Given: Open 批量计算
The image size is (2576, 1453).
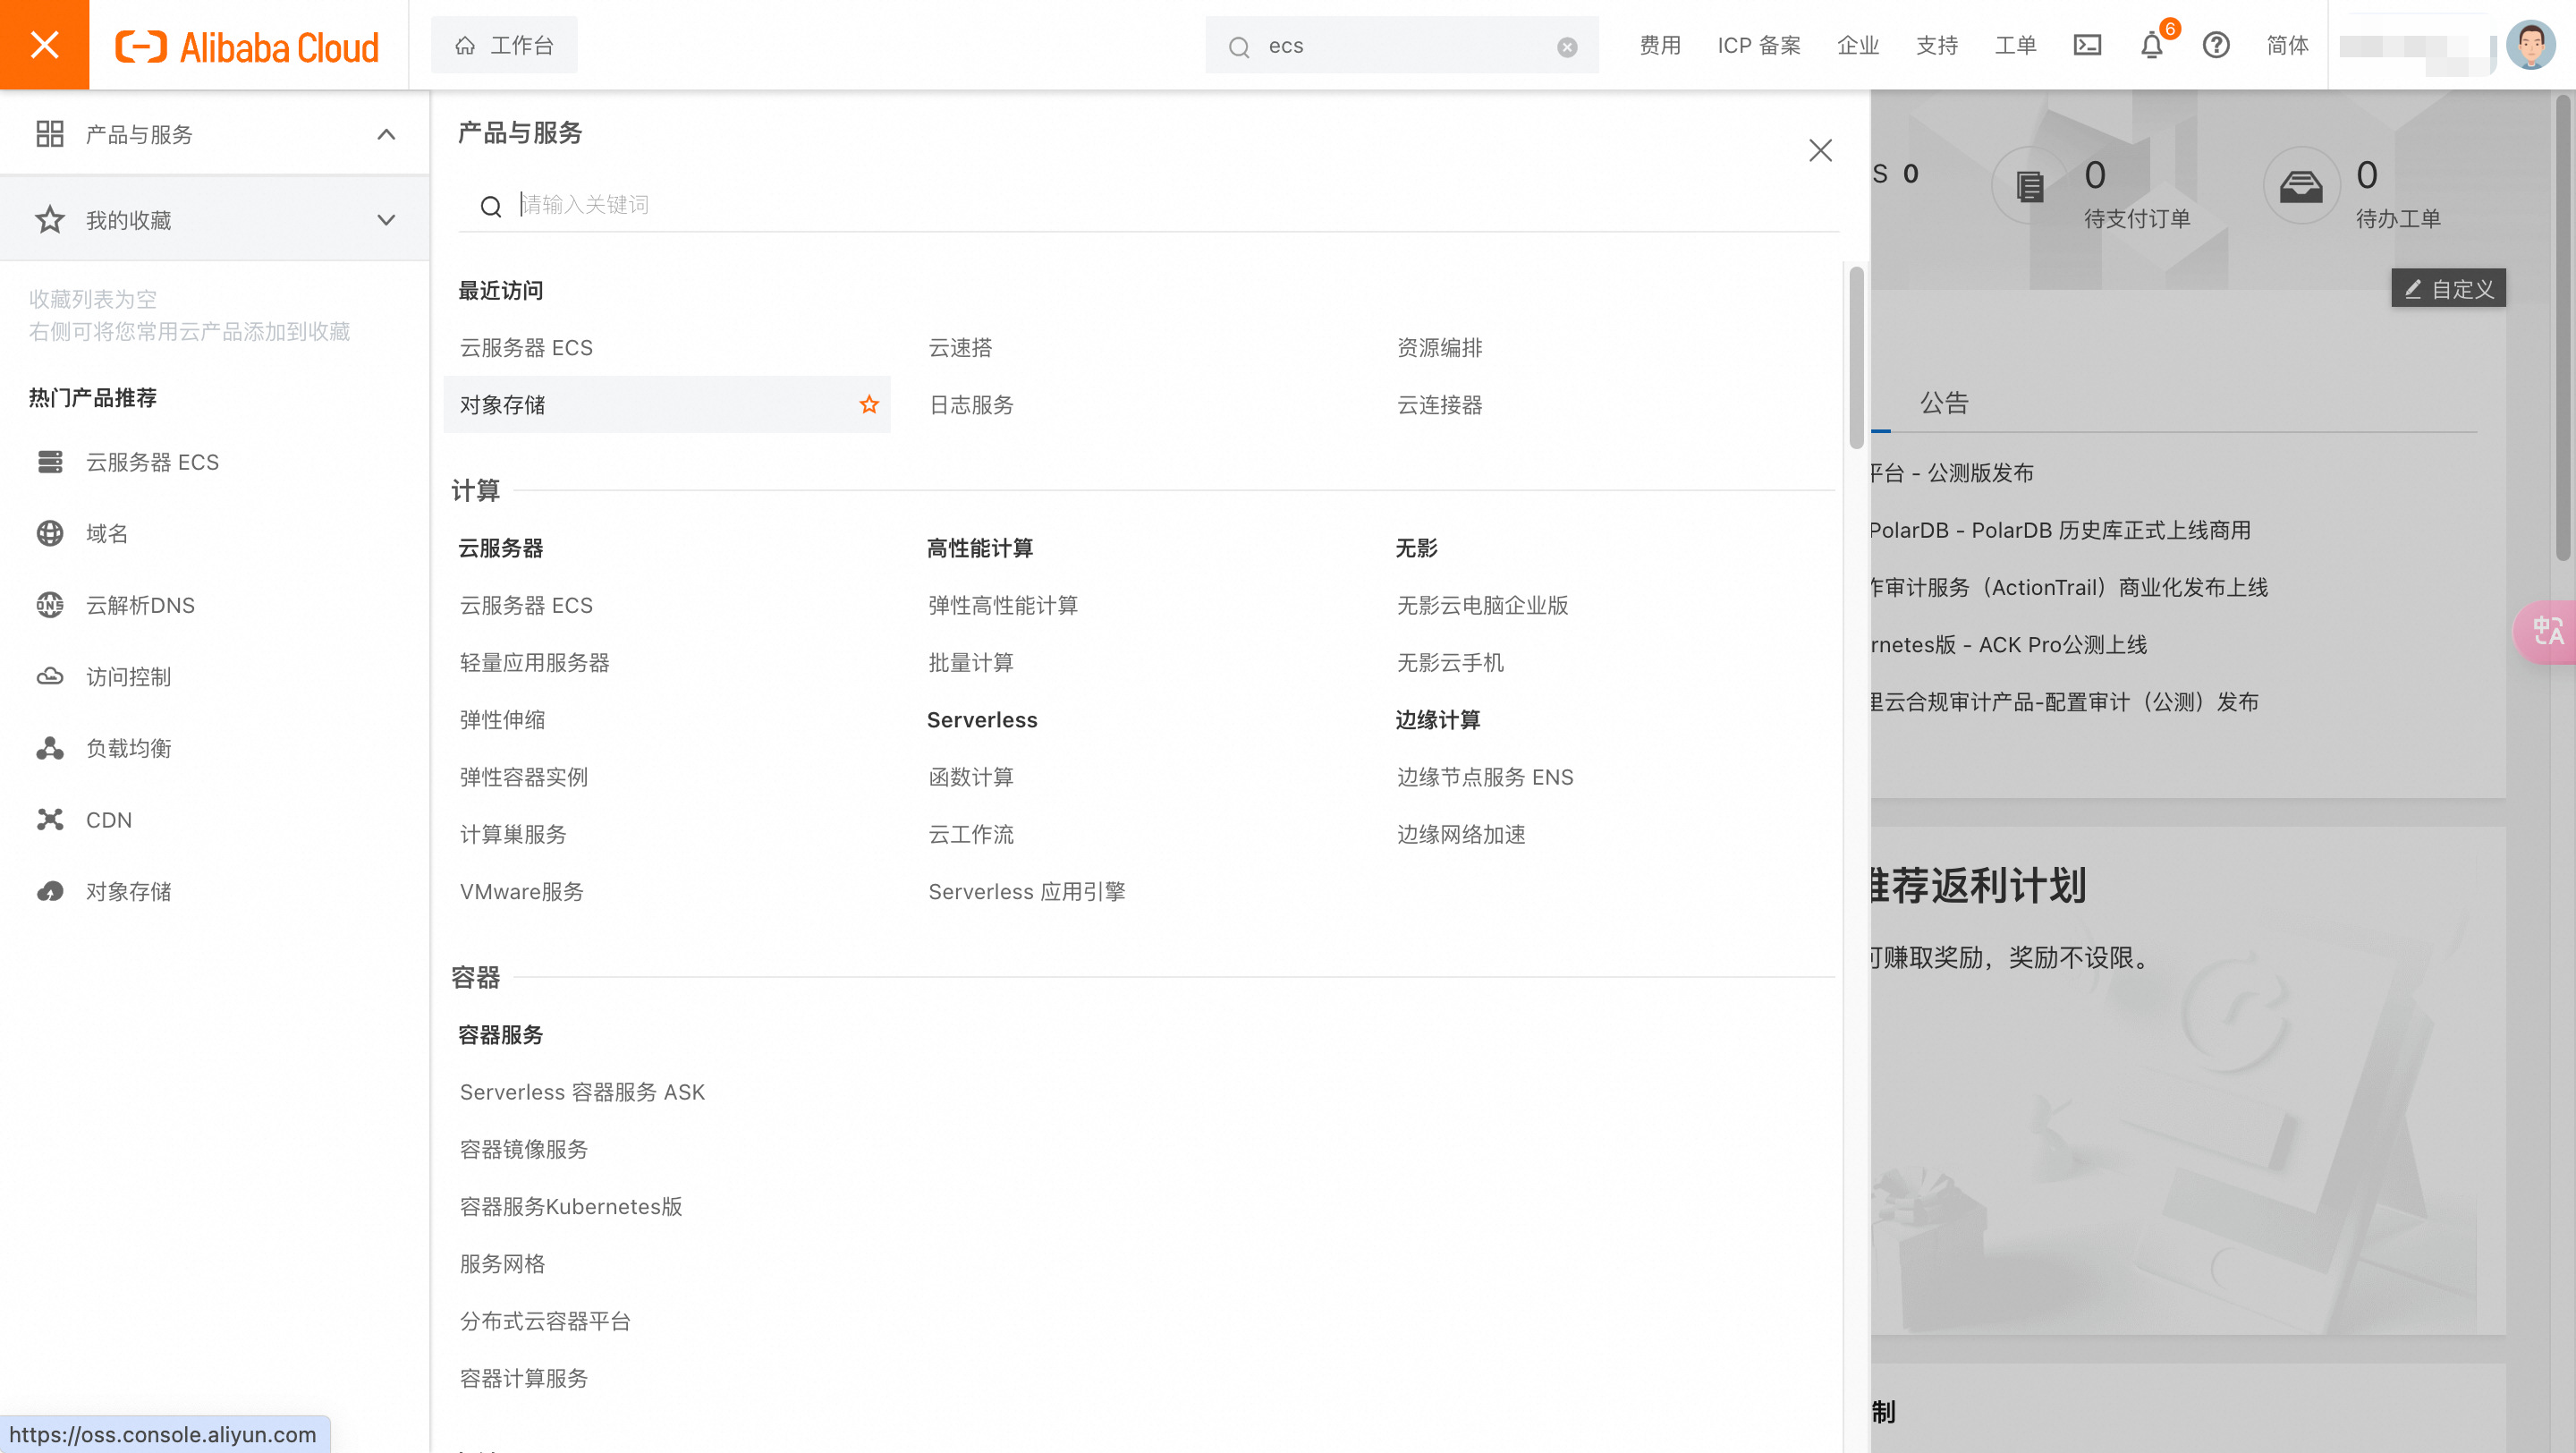Looking at the screenshot, I should [971, 662].
